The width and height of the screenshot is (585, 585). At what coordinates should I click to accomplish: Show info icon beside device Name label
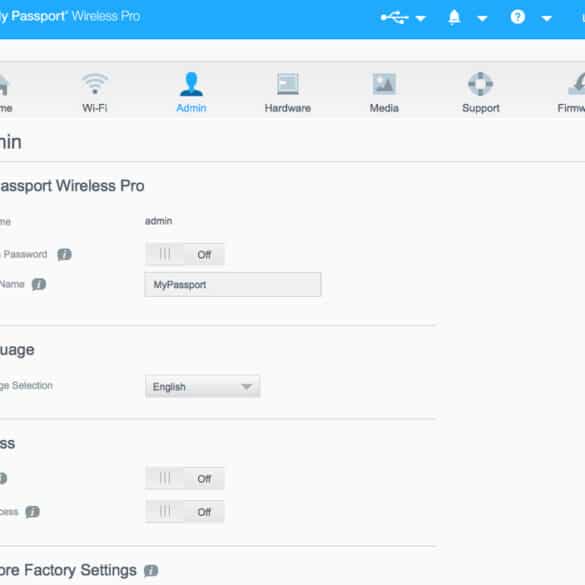coord(39,284)
